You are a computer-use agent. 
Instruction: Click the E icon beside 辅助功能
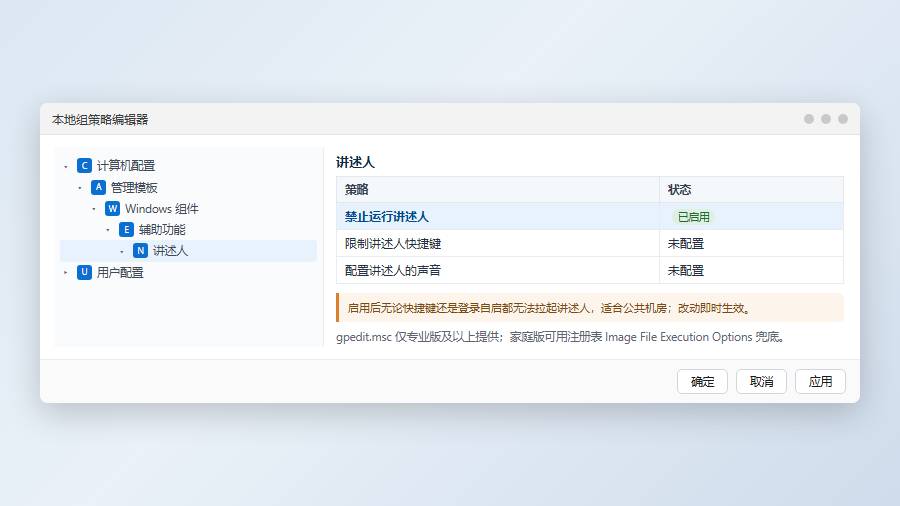pos(126,229)
